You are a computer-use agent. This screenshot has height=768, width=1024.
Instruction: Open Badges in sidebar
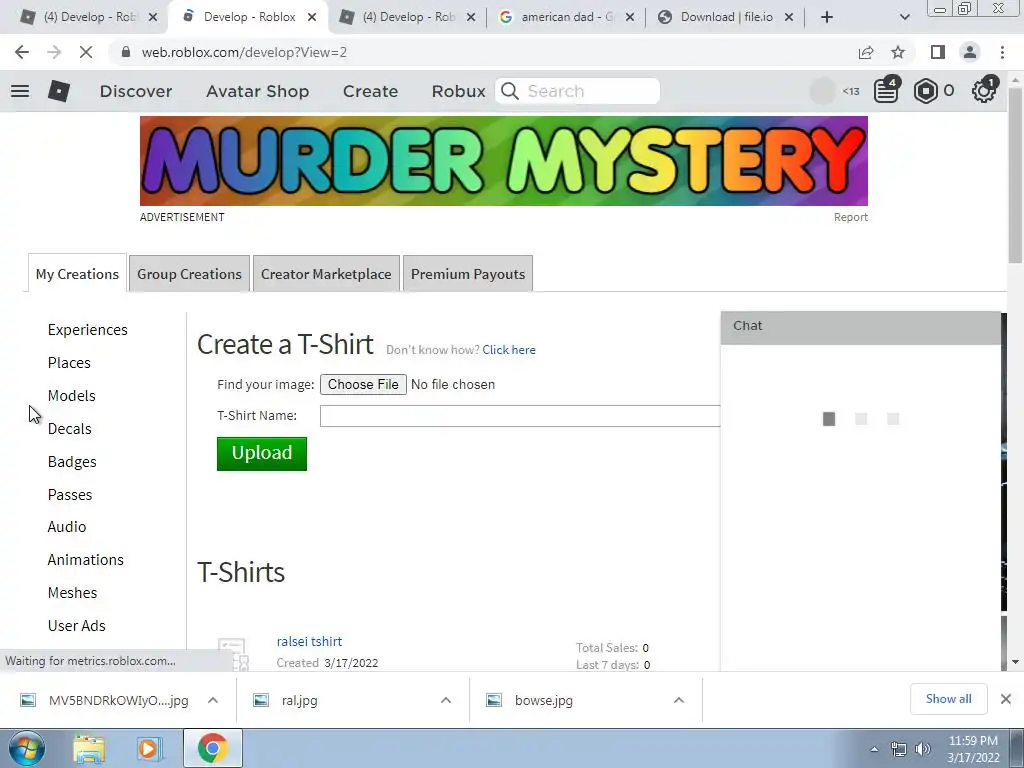[x=72, y=462]
